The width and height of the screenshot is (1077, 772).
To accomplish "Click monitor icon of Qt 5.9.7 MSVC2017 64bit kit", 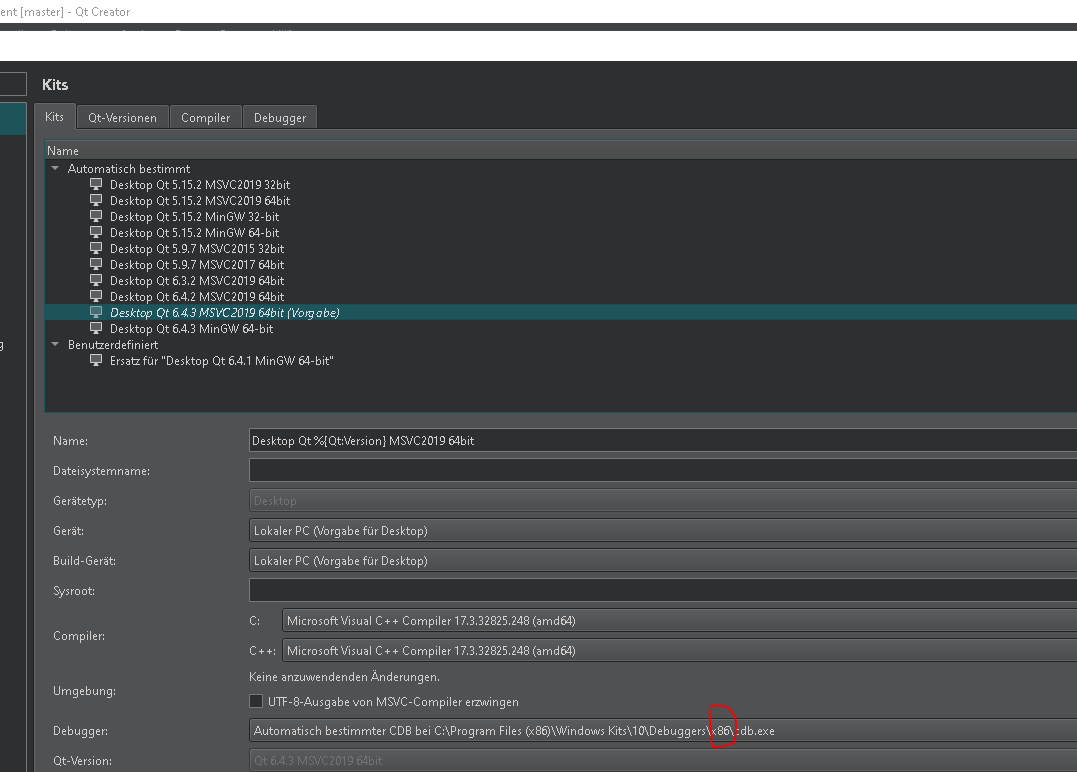I will (x=96, y=264).
